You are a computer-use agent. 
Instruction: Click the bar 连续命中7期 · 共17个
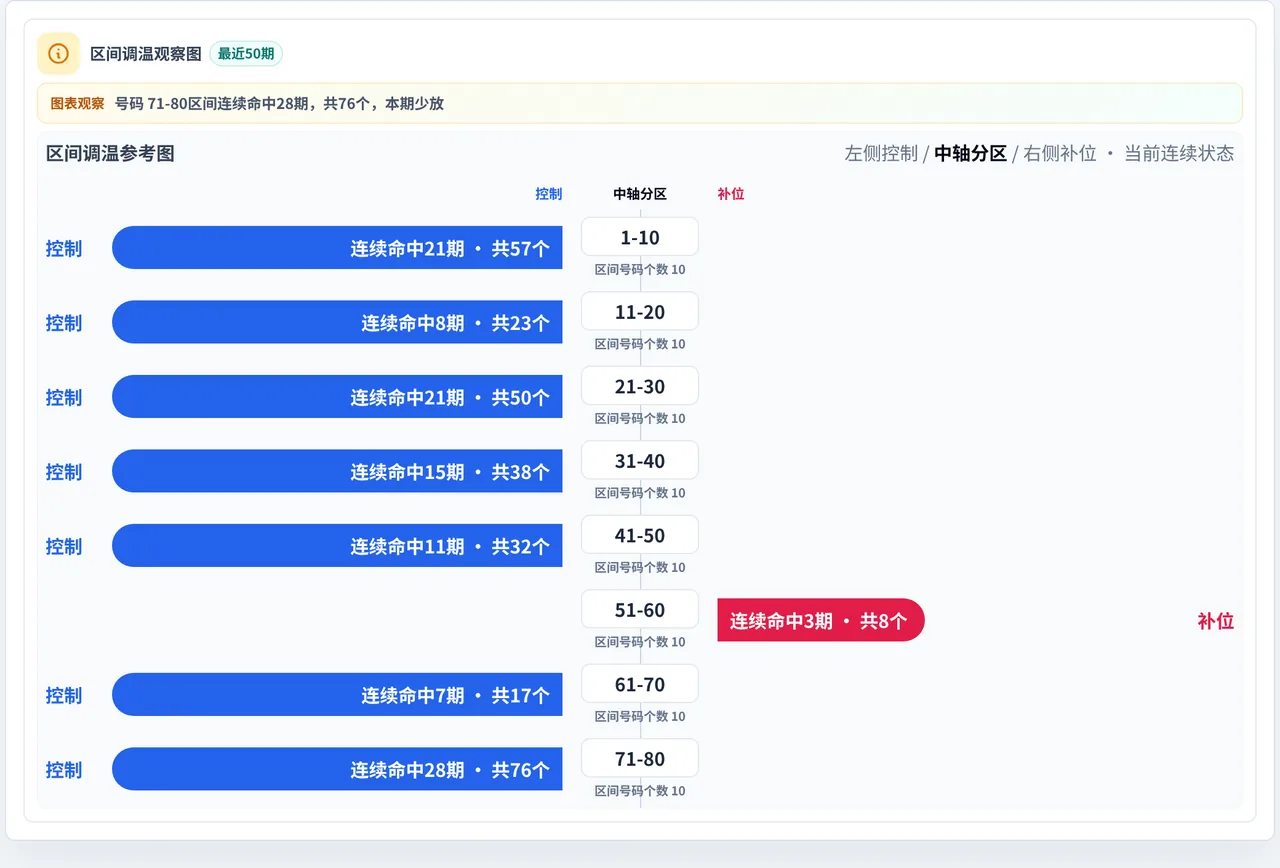pos(337,695)
